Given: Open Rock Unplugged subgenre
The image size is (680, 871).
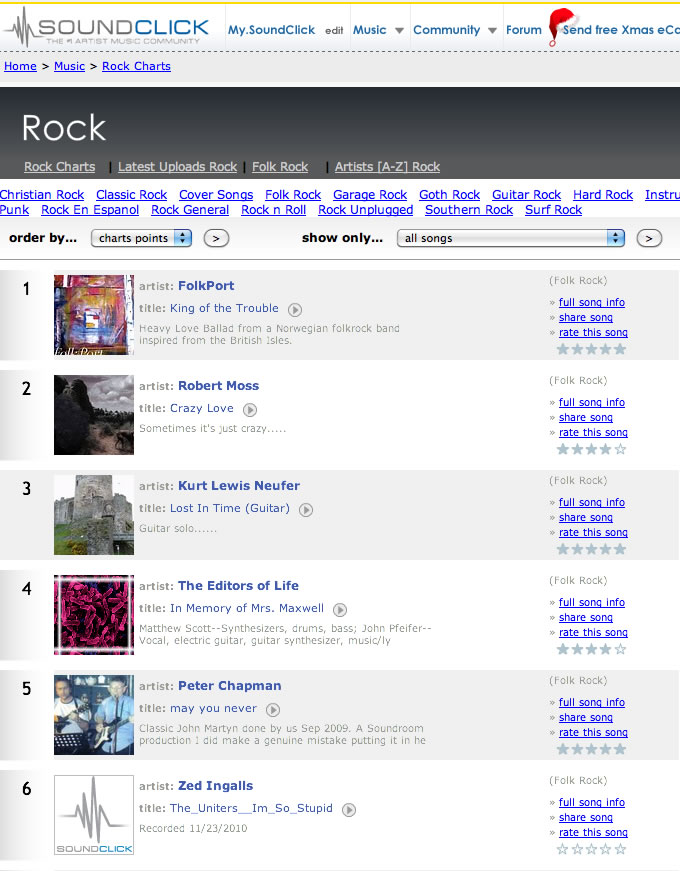Looking at the screenshot, I should 366,210.
